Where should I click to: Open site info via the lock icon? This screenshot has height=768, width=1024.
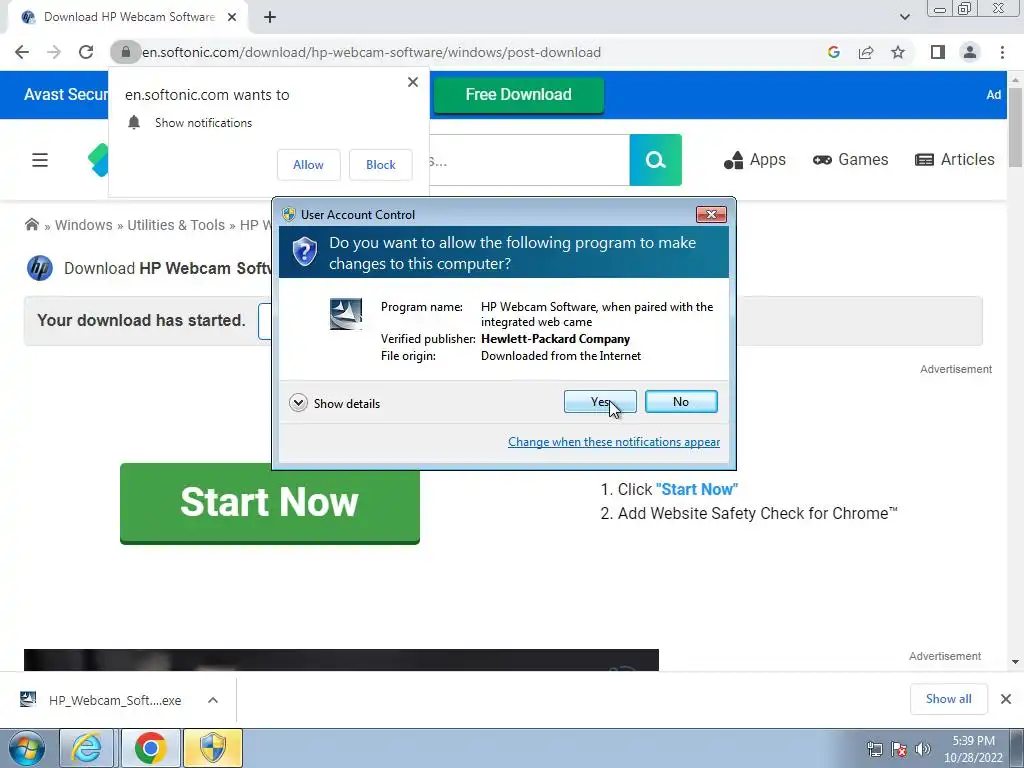(x=125, y=52)
